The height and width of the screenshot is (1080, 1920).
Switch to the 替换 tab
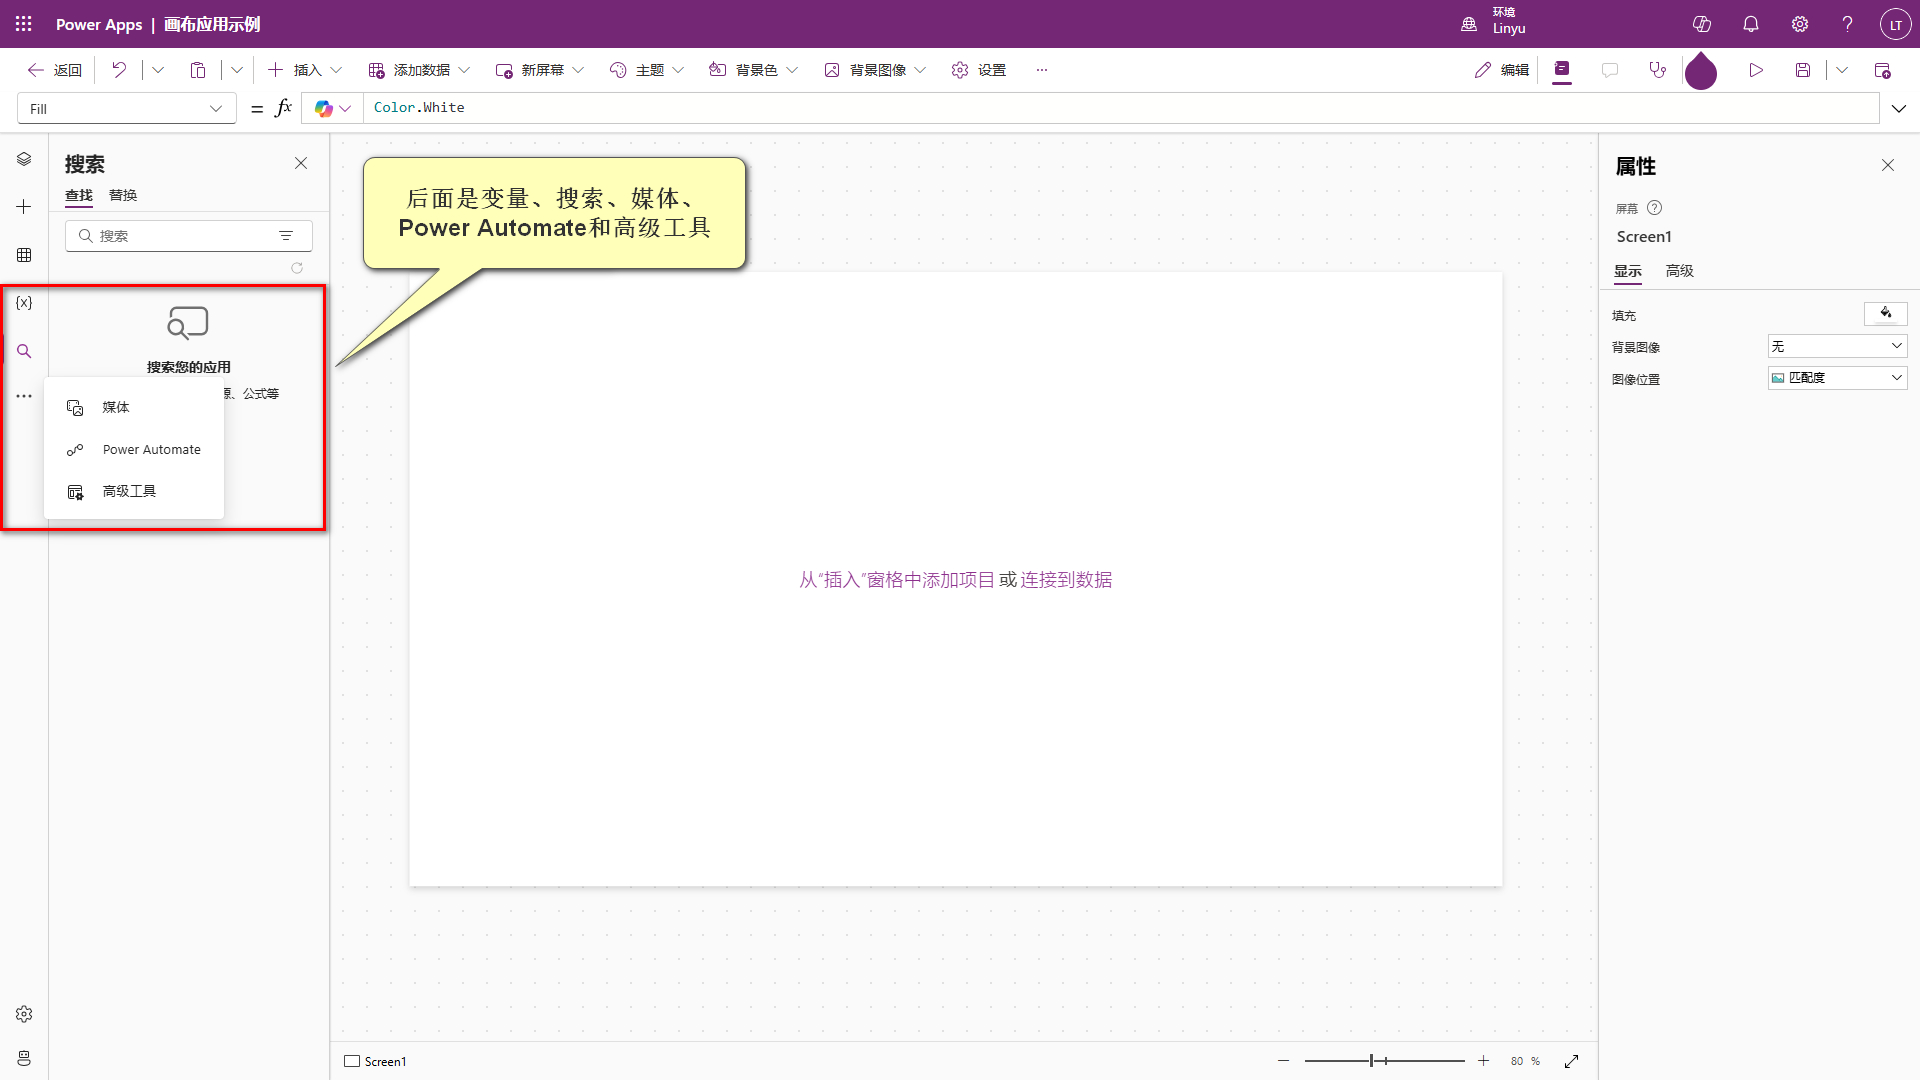point(123,195)
